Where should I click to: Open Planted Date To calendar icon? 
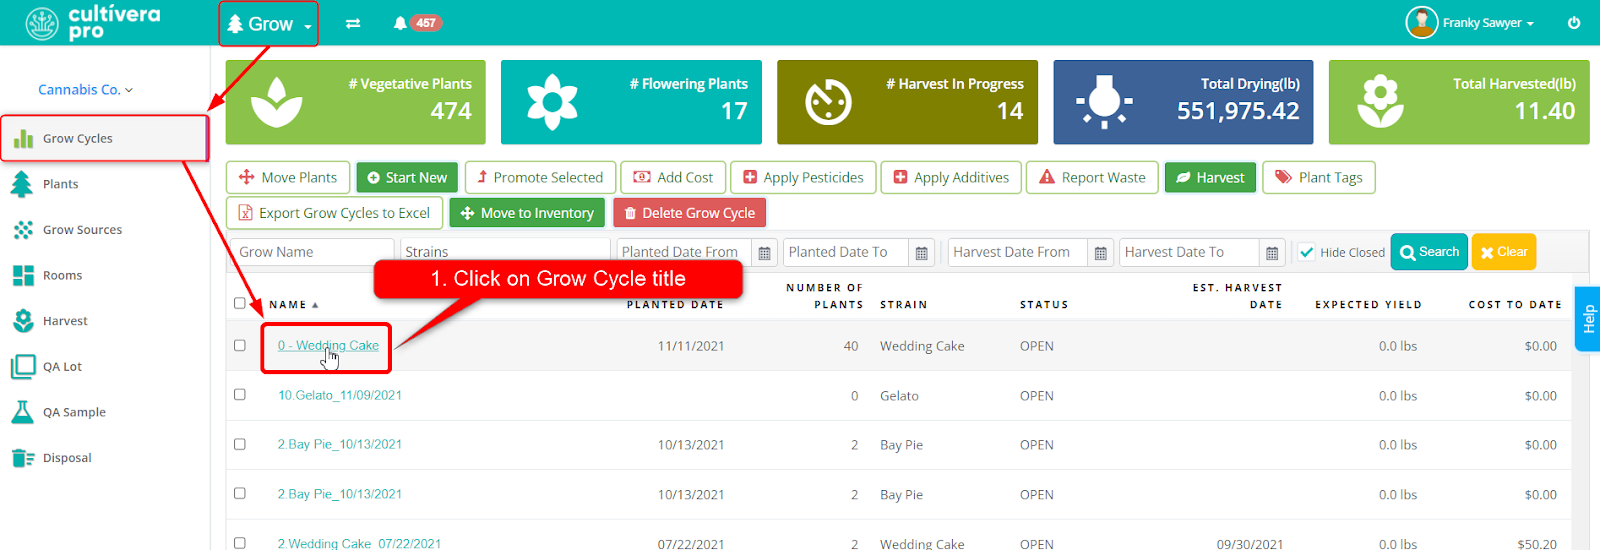tap(921, 253)
